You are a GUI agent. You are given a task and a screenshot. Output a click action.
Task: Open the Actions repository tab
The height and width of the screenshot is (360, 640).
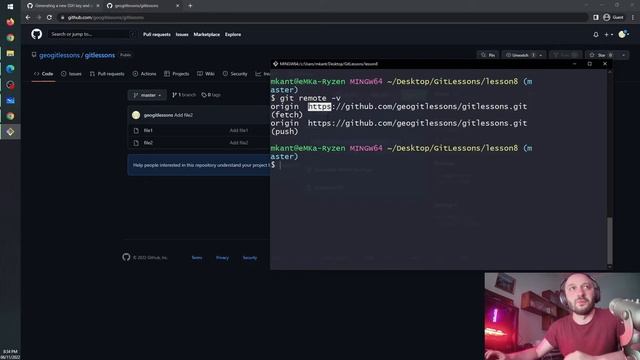144,74
